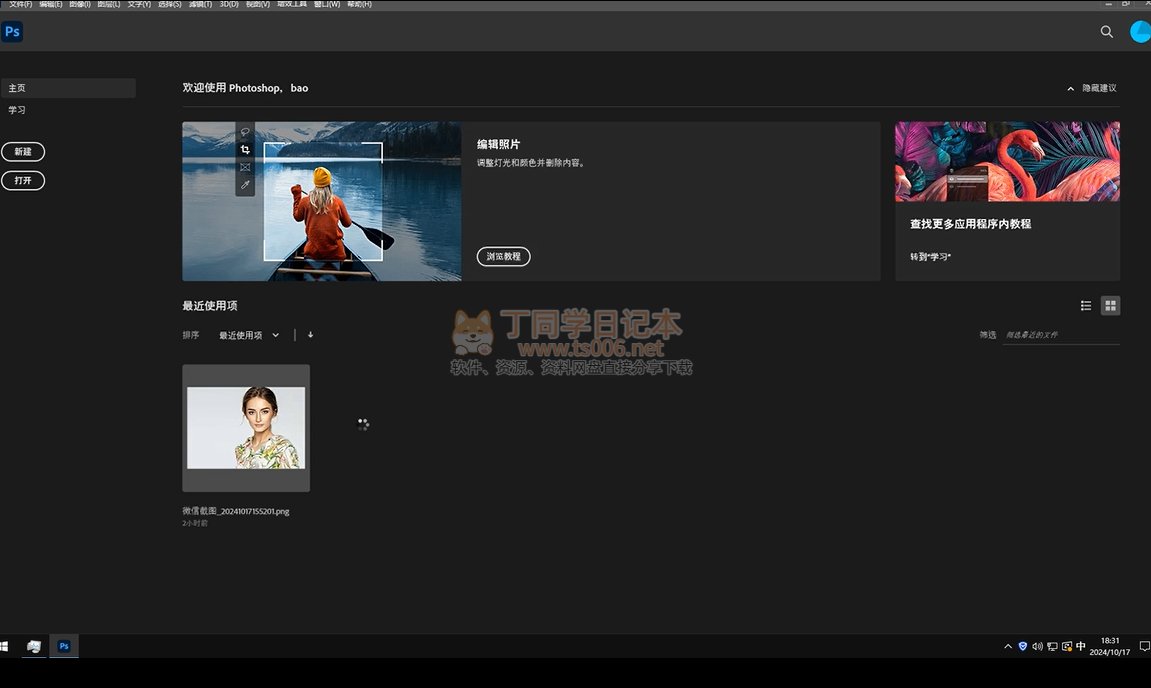Switch recent files to grid view
1151x688 pixels.
click(1110, 306)
